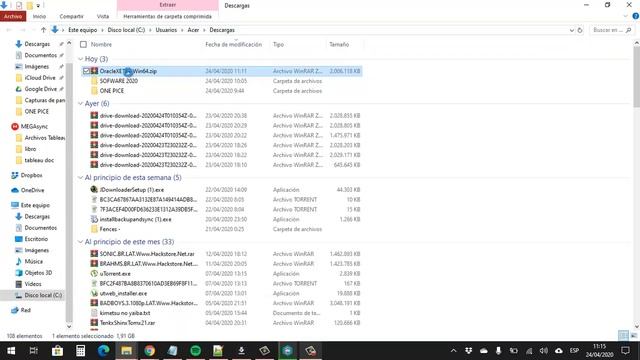Open Task View on the taskbar
640x360 pixels.
(34, 351)
